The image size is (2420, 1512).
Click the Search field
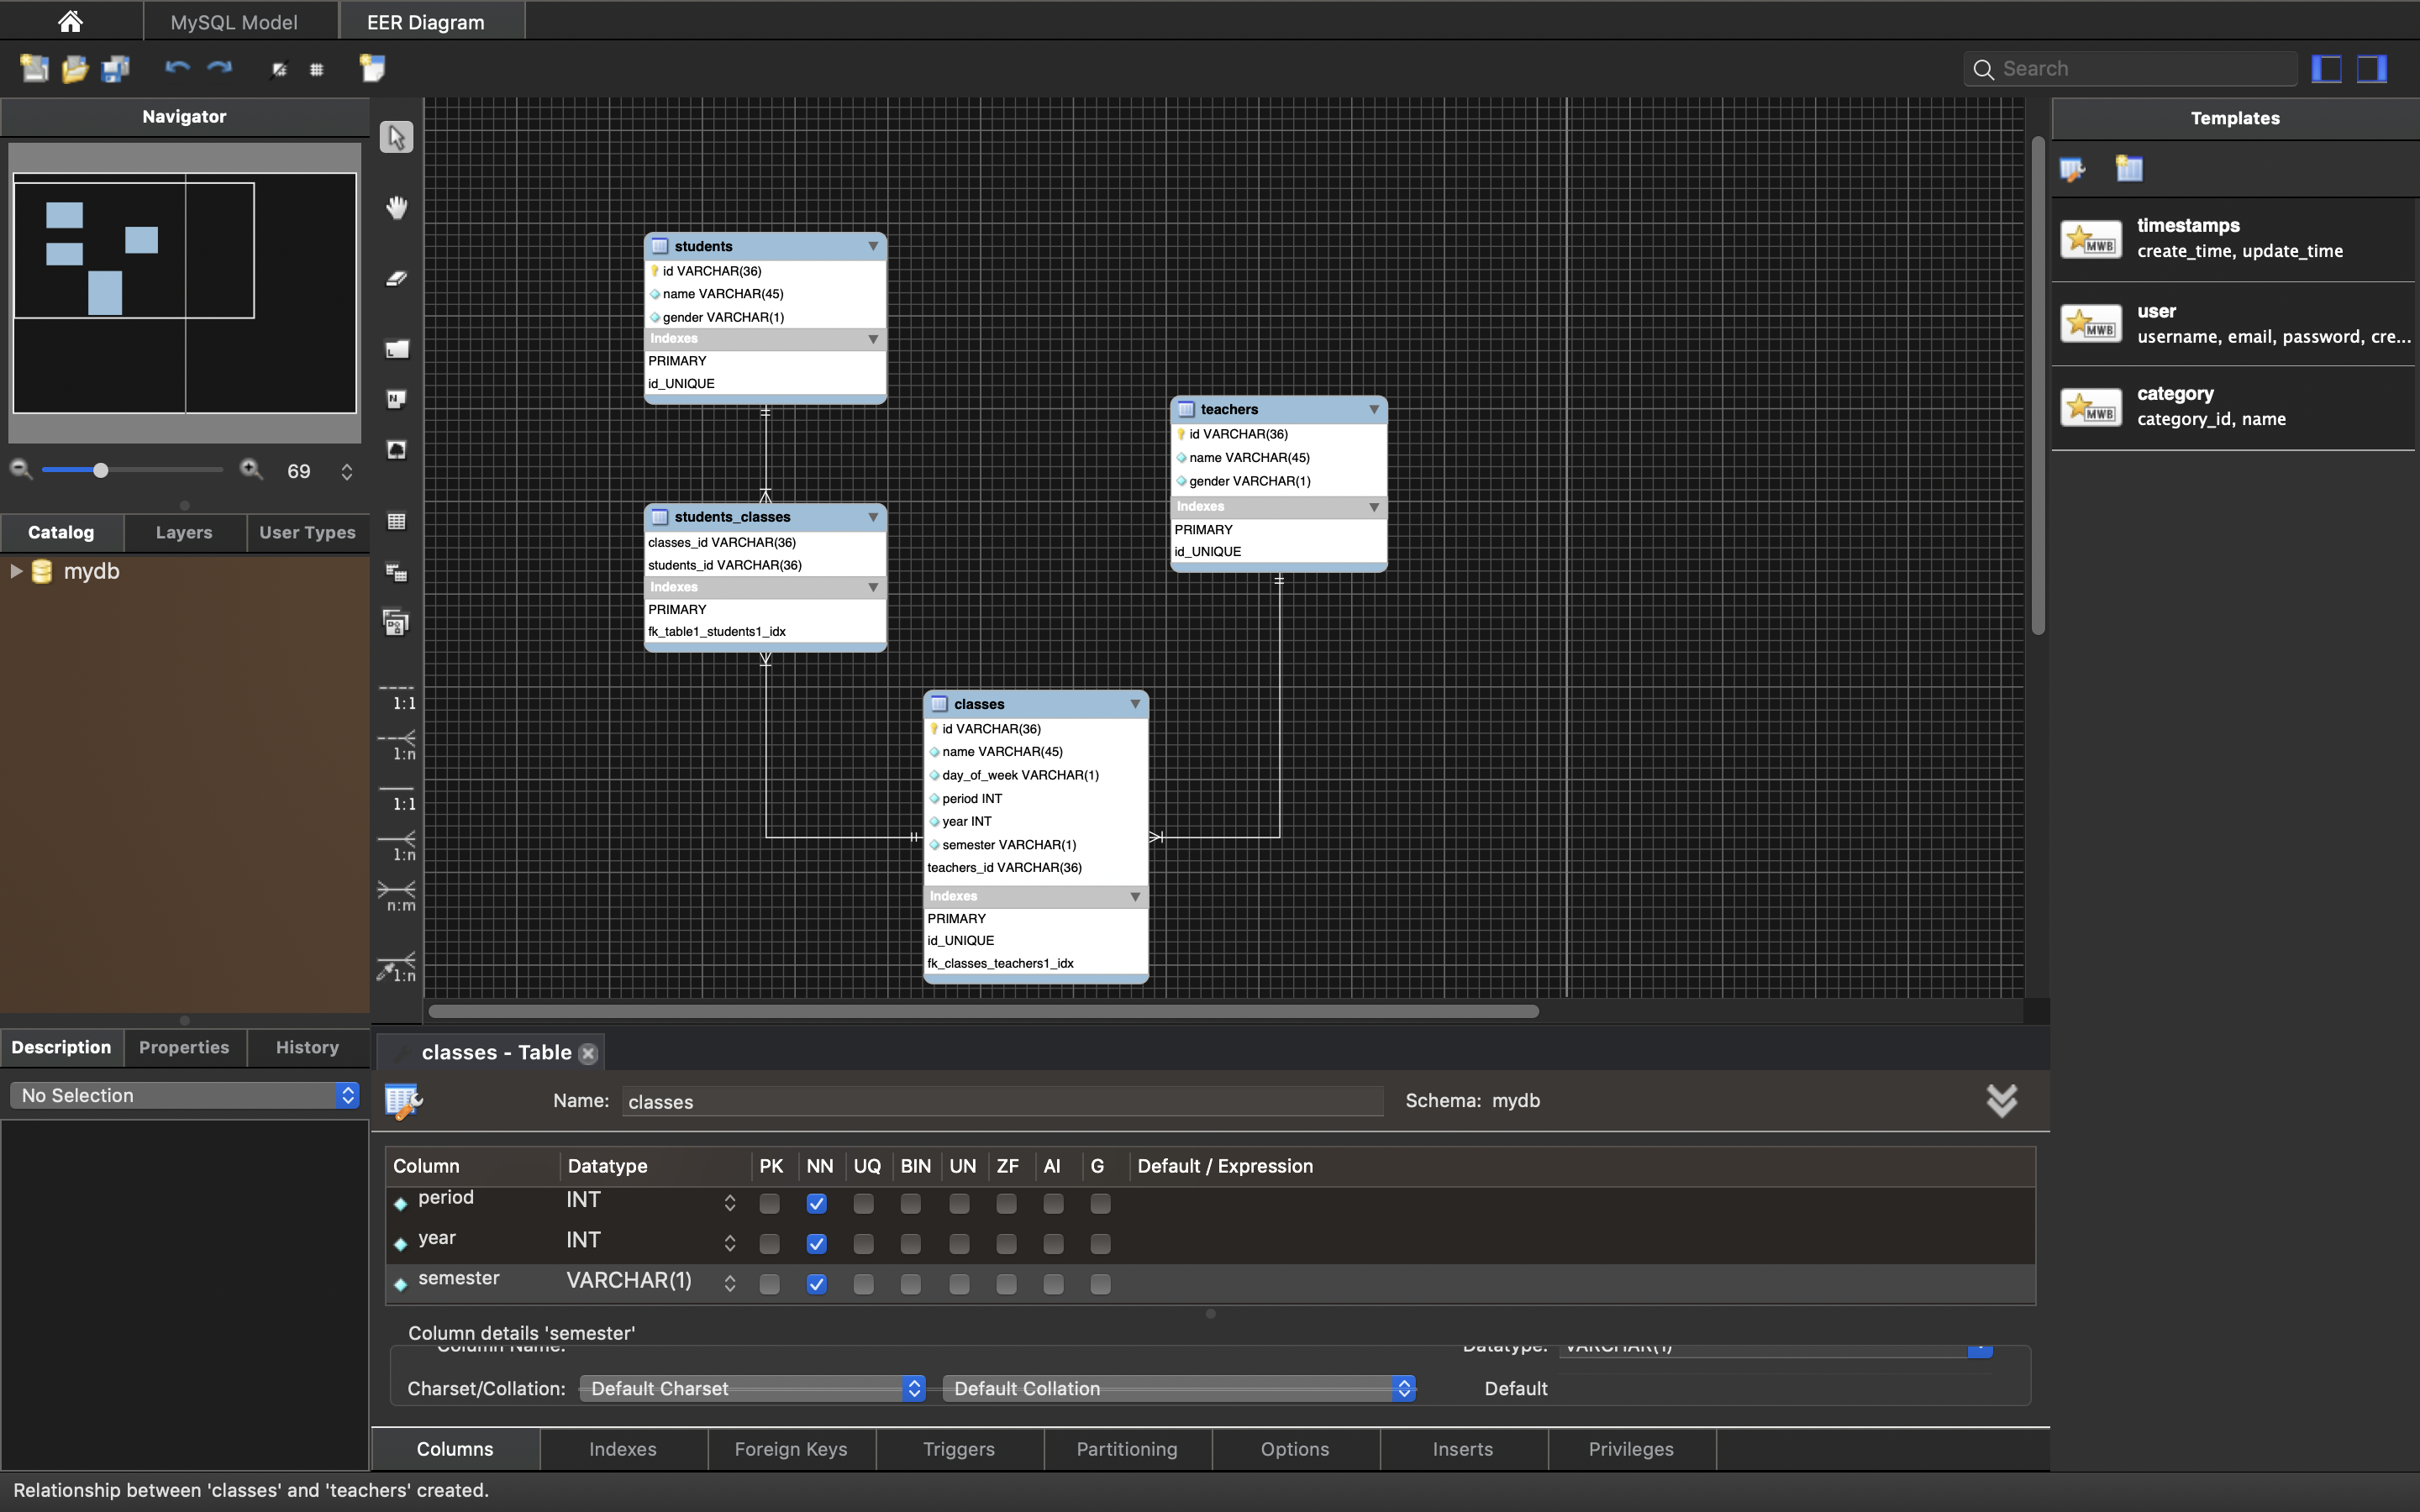[2130, 69]
